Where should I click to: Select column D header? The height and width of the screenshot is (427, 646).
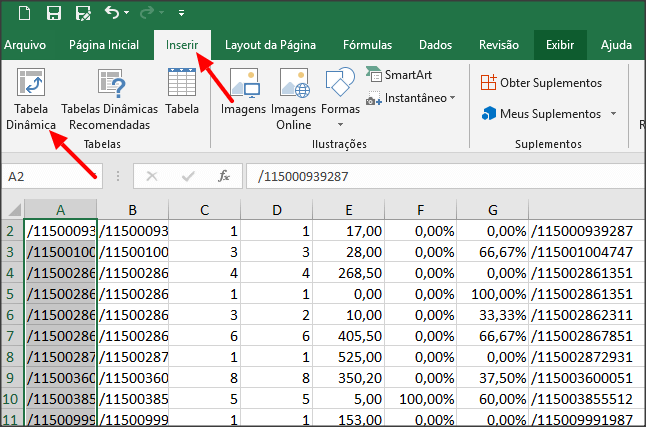[x=276, y=210]
